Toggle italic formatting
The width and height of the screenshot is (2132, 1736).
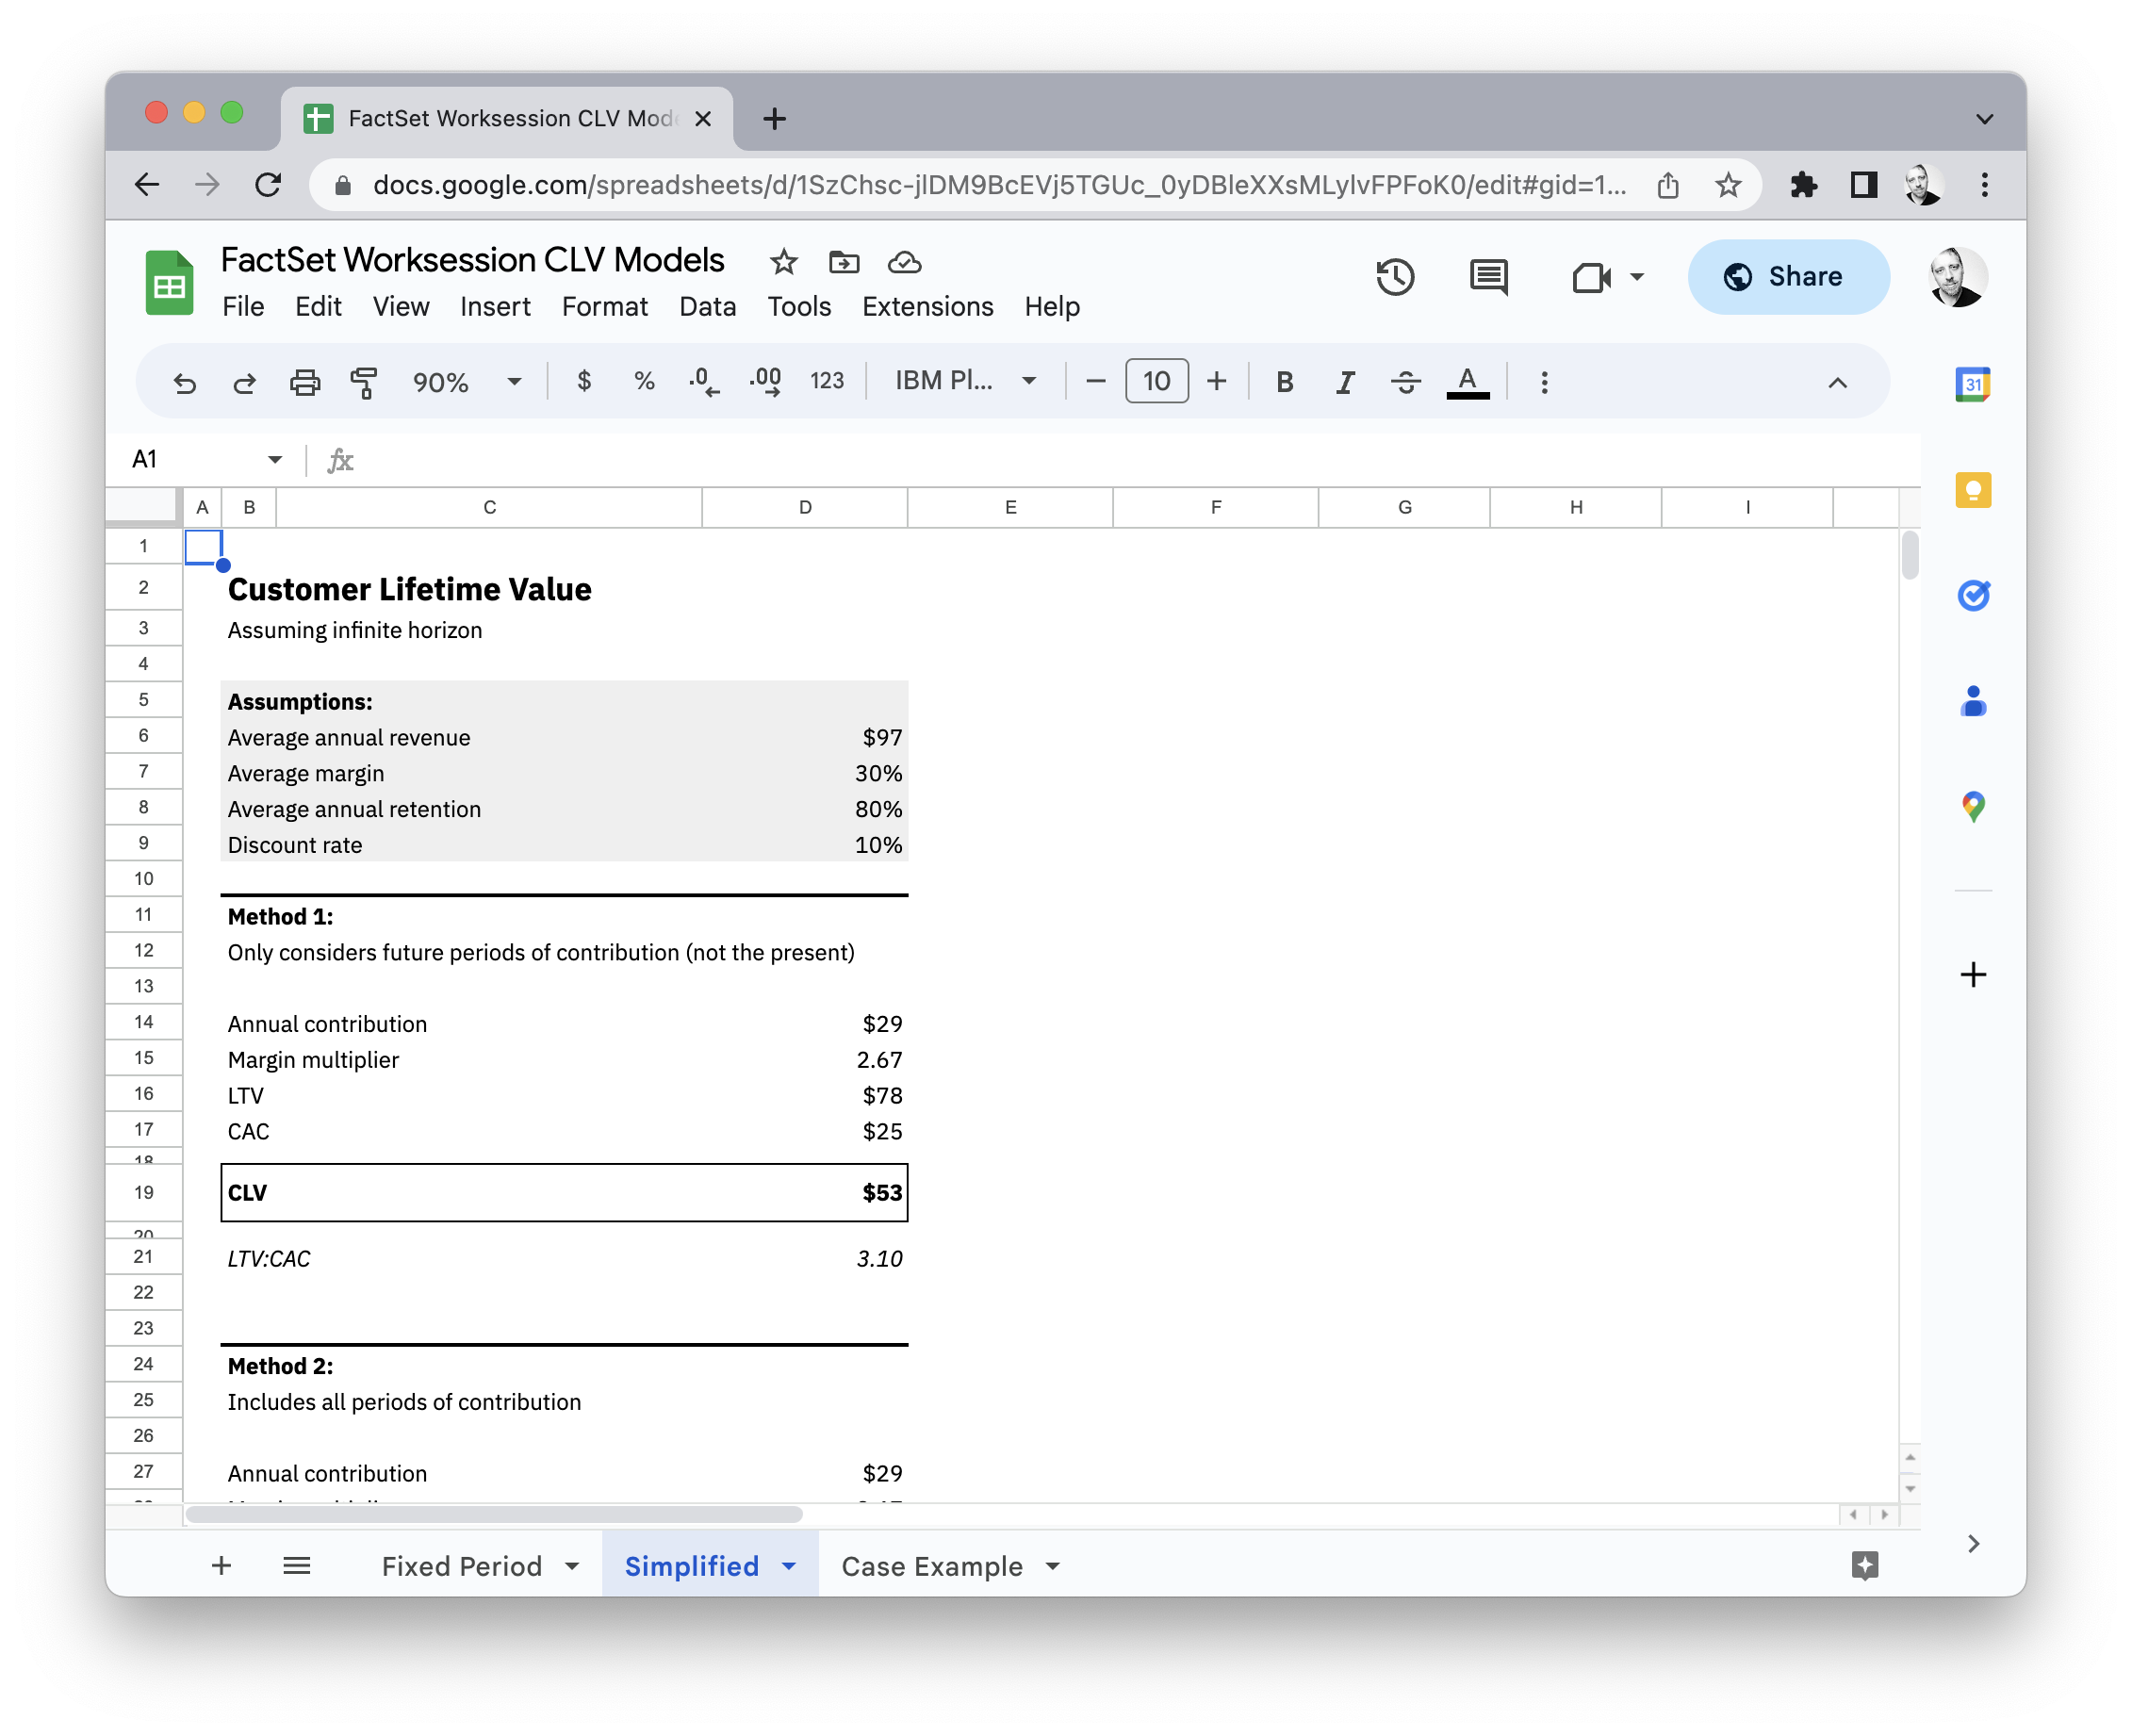click(1345, 382)
